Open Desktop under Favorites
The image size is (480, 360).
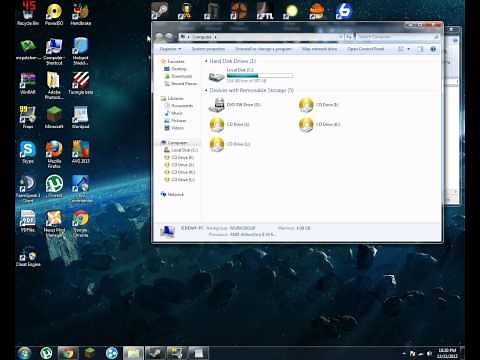(x=176, y=69)
